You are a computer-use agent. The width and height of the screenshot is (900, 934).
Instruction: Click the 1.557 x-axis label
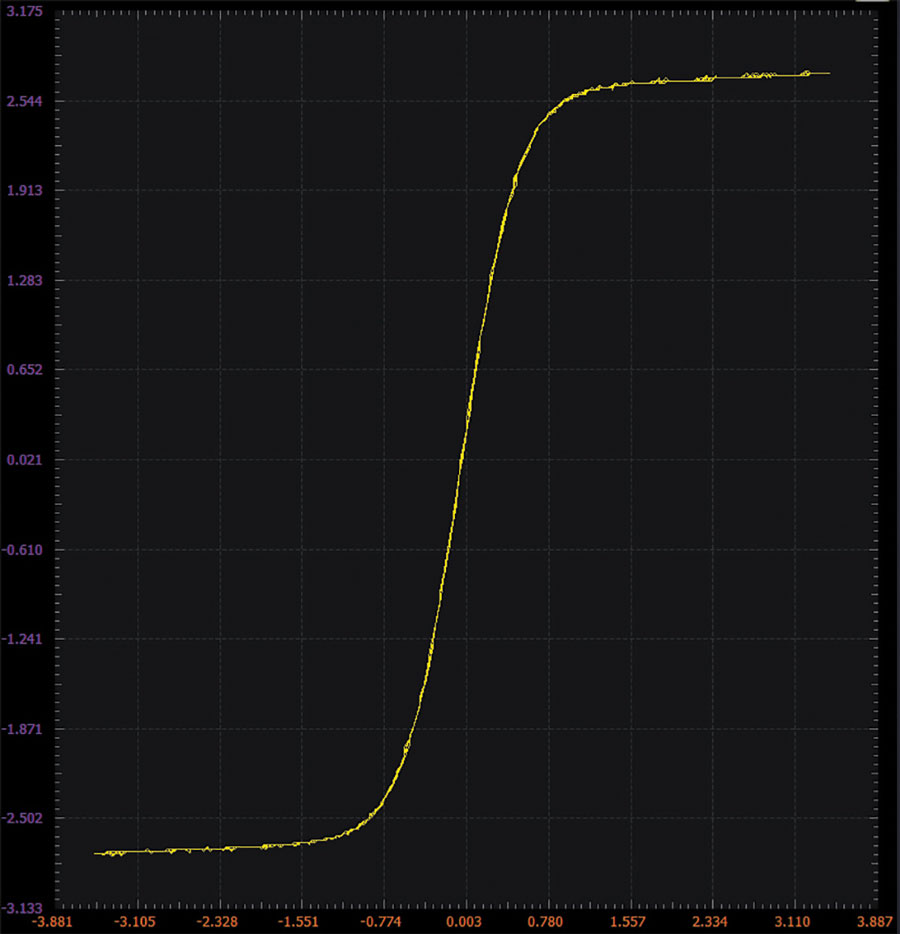coord(628,922)
